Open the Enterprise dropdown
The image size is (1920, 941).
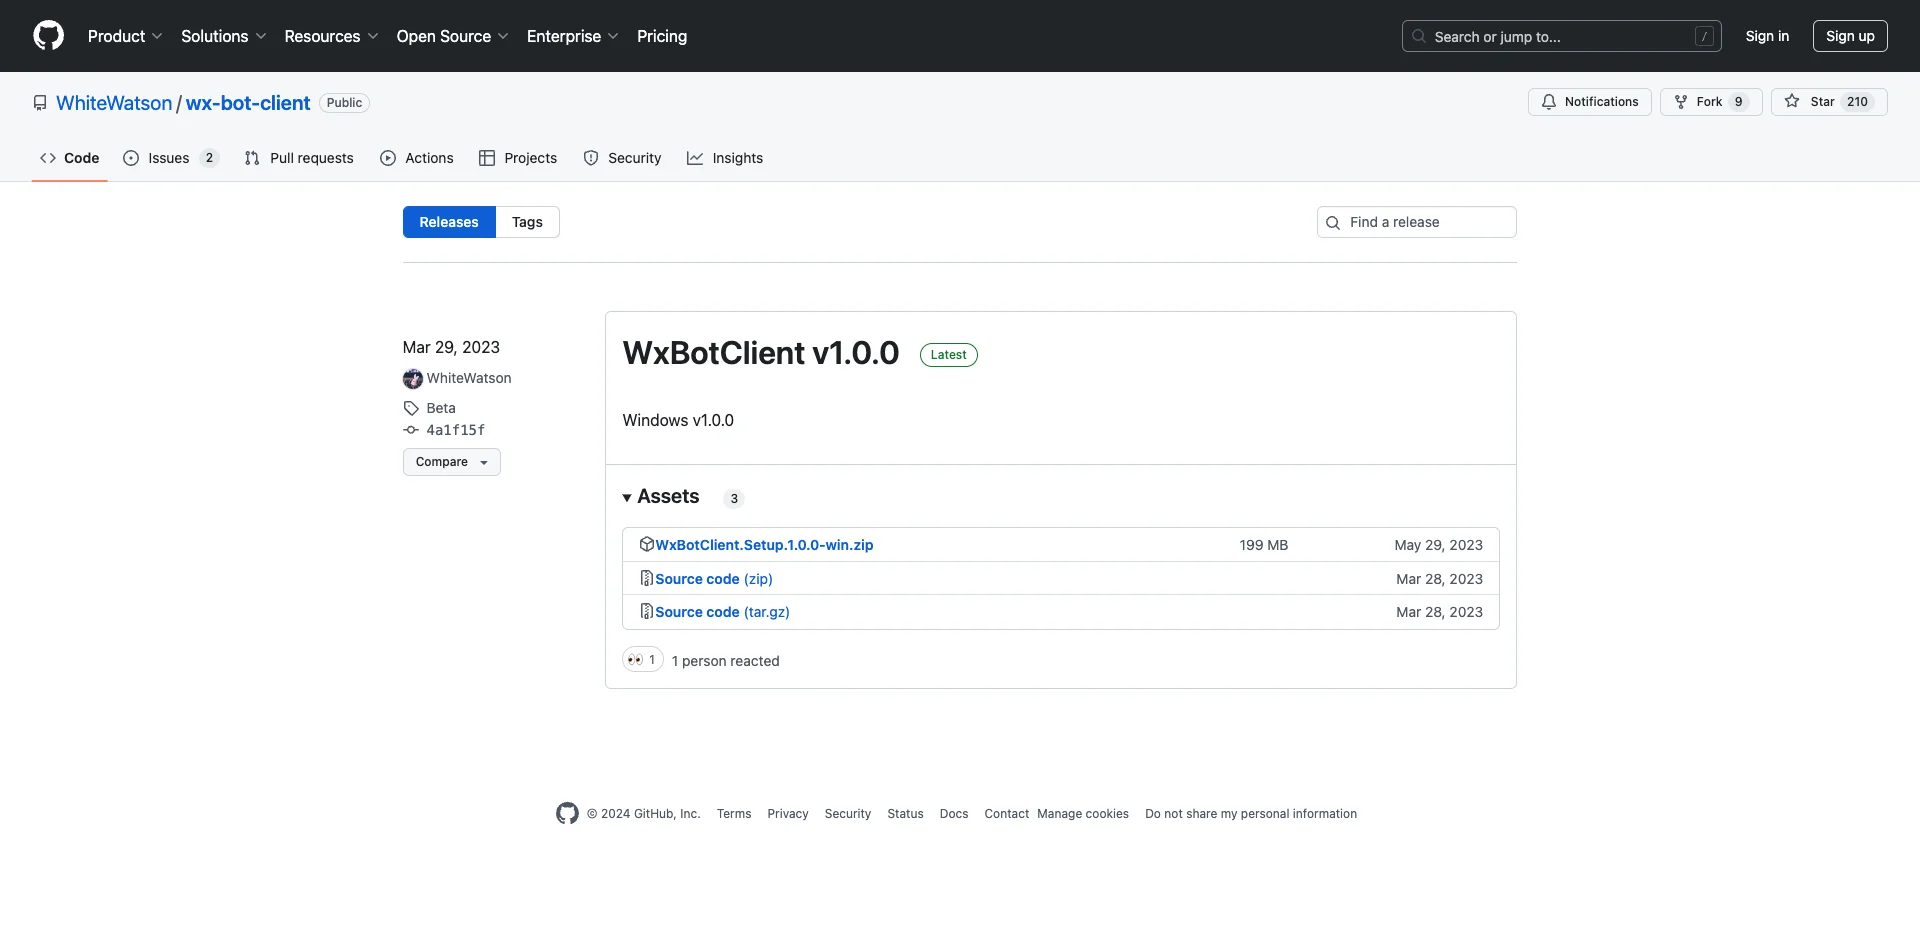[x=572, y=36]
